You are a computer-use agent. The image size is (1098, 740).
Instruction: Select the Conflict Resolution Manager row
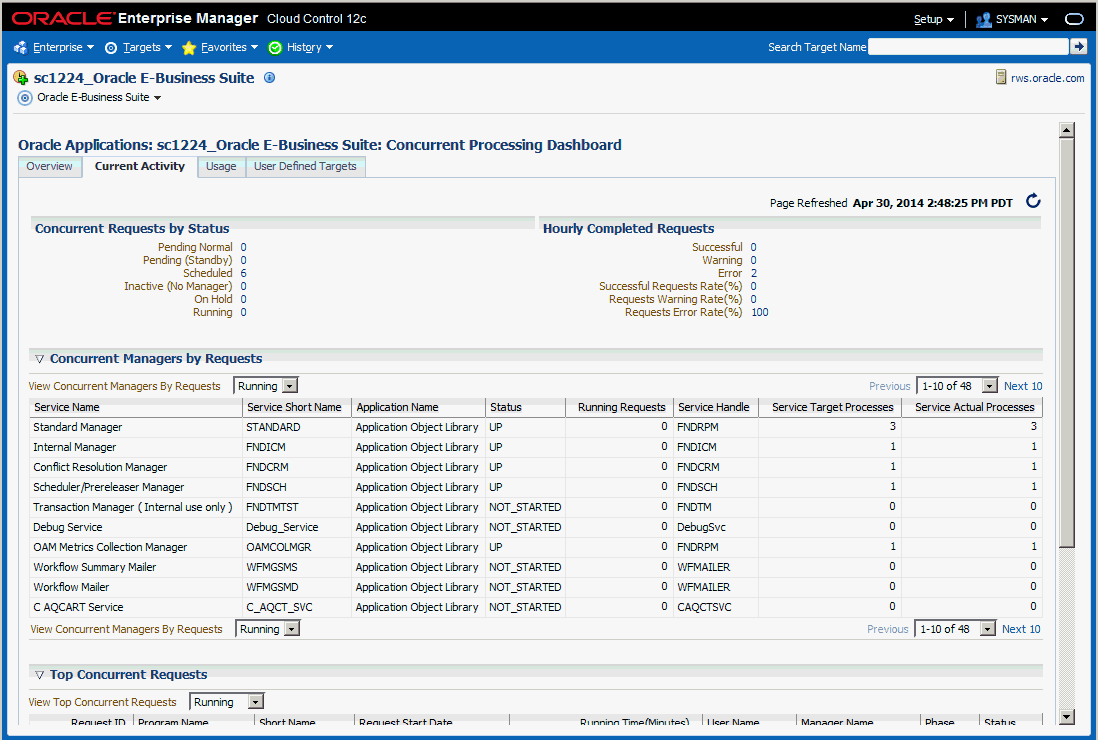(536, 467)
